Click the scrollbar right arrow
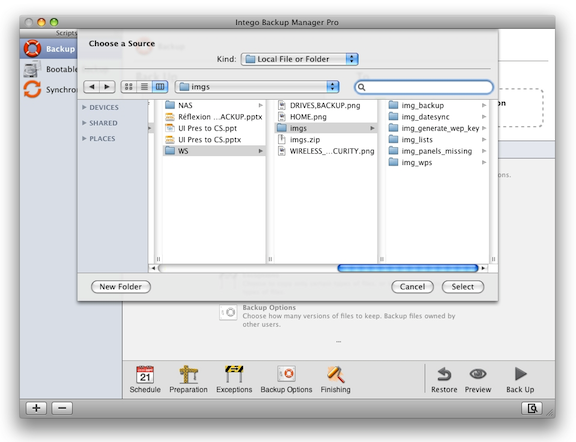The image size is (576, 442). click(x=483, y=268)
